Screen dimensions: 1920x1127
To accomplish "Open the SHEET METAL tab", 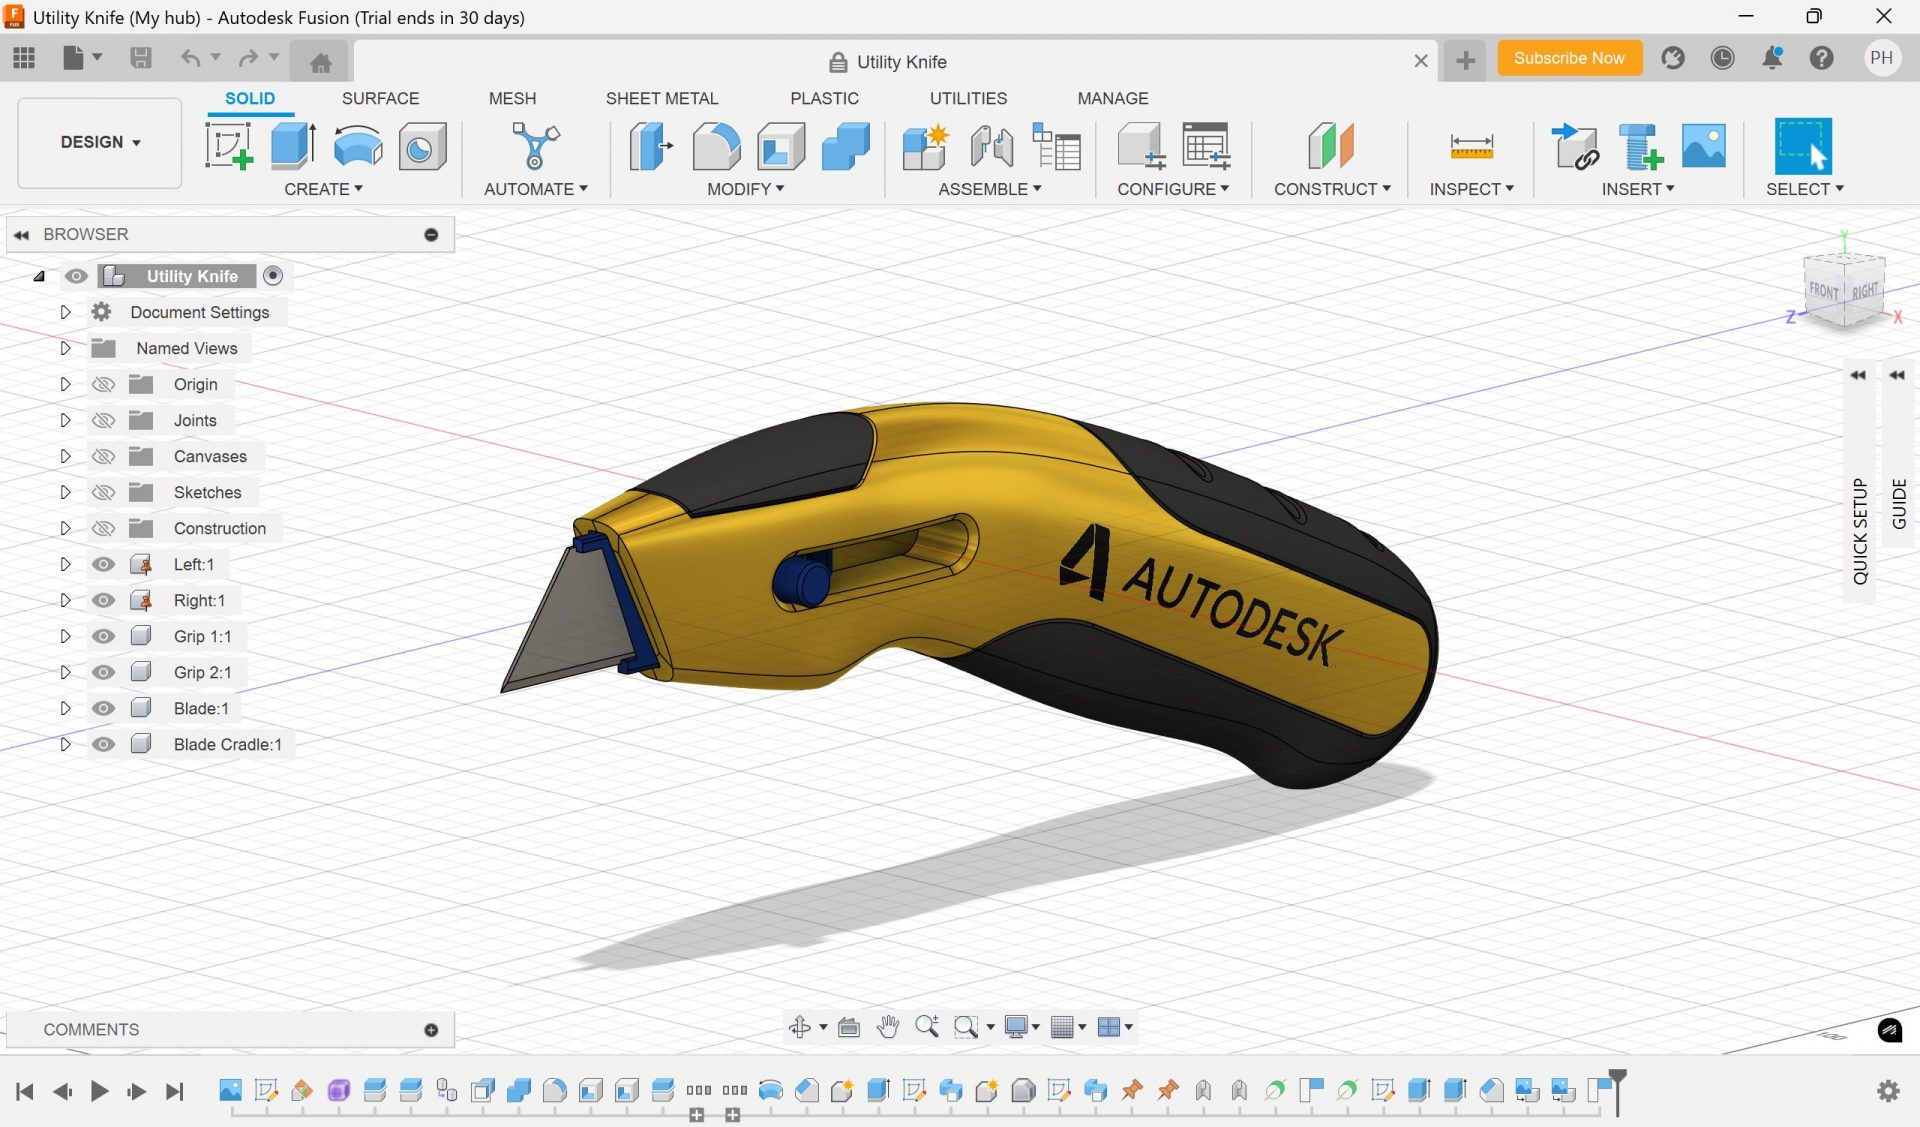I will [662, 98].
